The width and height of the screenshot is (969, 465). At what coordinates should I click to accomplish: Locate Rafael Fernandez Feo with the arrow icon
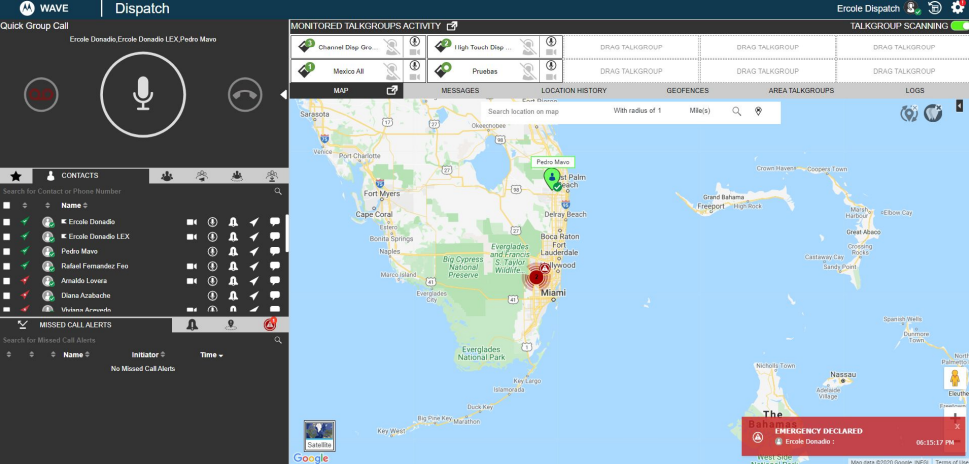pos(254,266)
